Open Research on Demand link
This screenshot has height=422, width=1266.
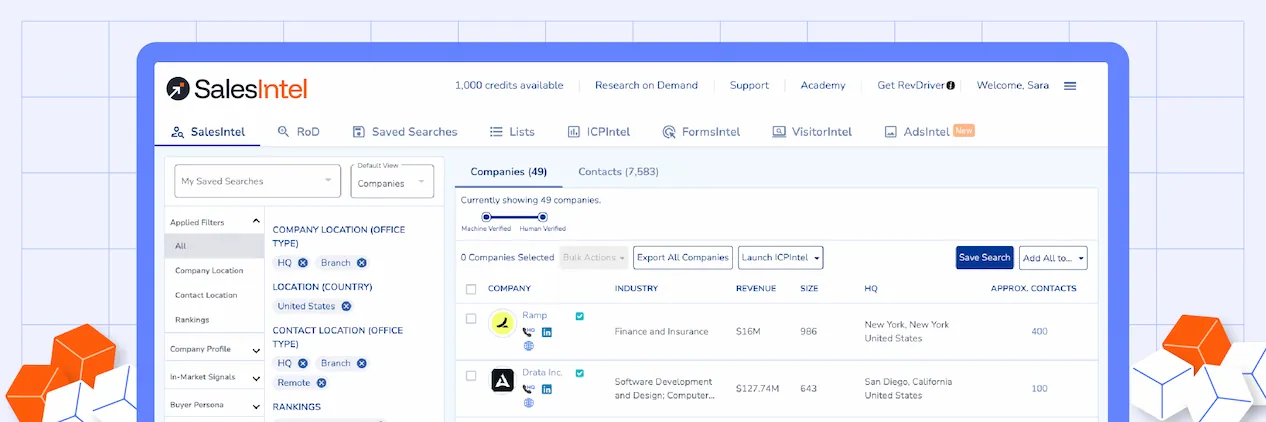click(646, 86)
